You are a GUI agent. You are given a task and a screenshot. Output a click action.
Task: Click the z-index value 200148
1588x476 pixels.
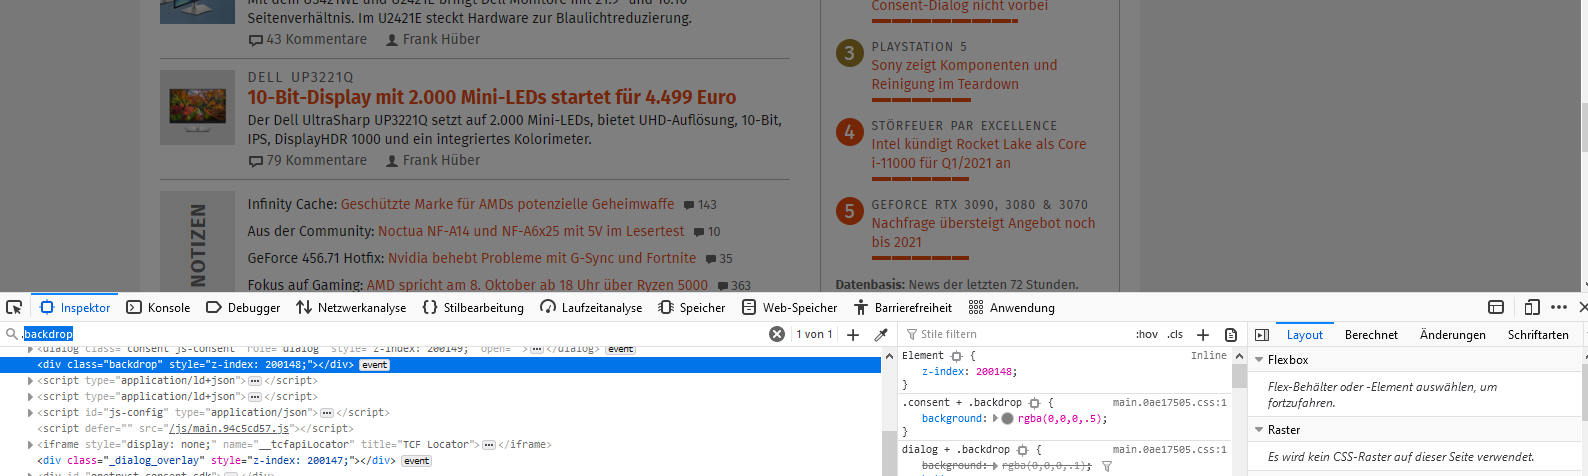coord(995,371)
